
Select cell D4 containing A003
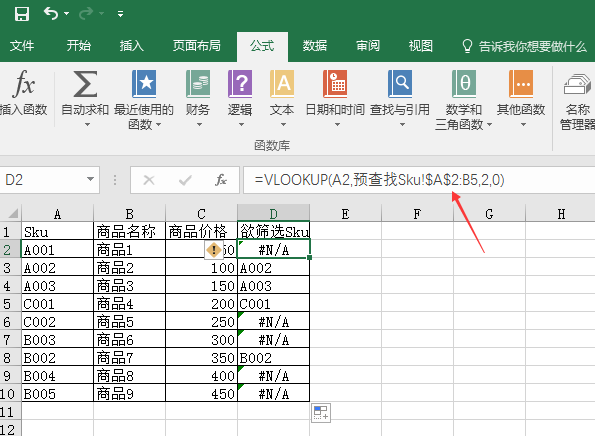pos(274,286)
